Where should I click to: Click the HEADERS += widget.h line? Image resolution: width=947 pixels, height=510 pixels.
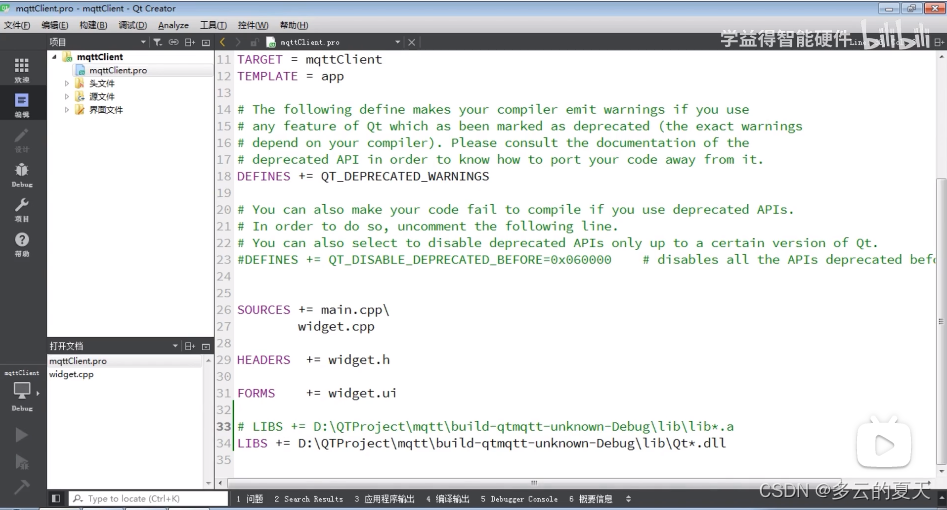313,360
